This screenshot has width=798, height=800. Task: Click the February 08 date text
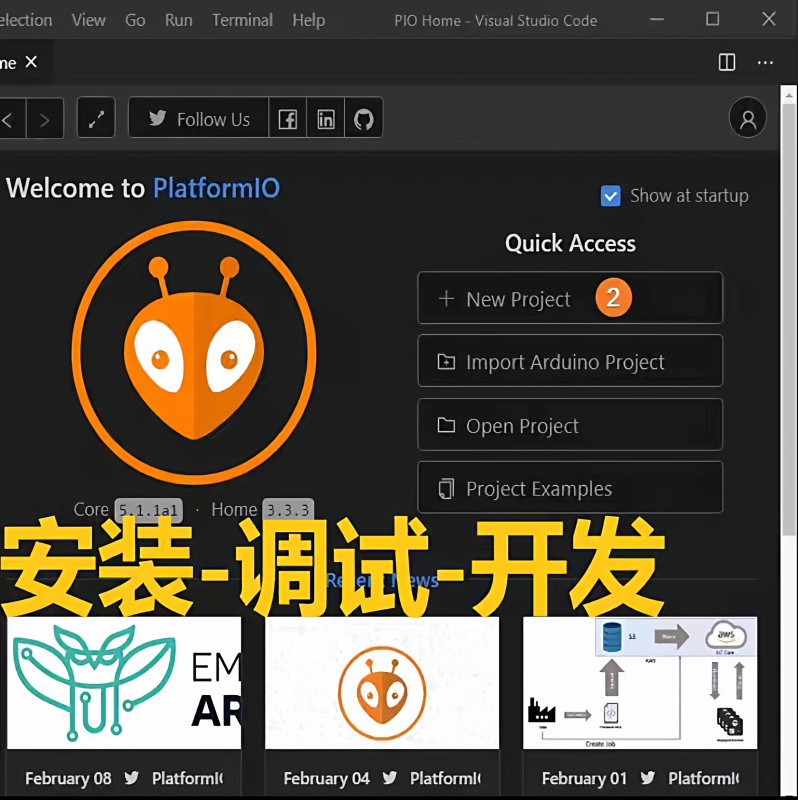pos(68,778)
